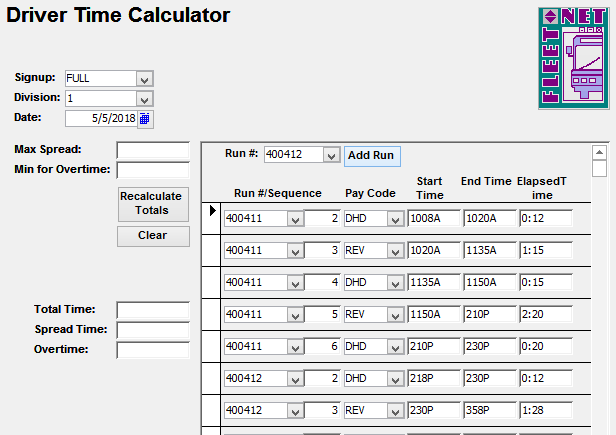Edit the Start Time 1150A field
Viewport: 616px width, 435px height.
[x=432, y=314]
